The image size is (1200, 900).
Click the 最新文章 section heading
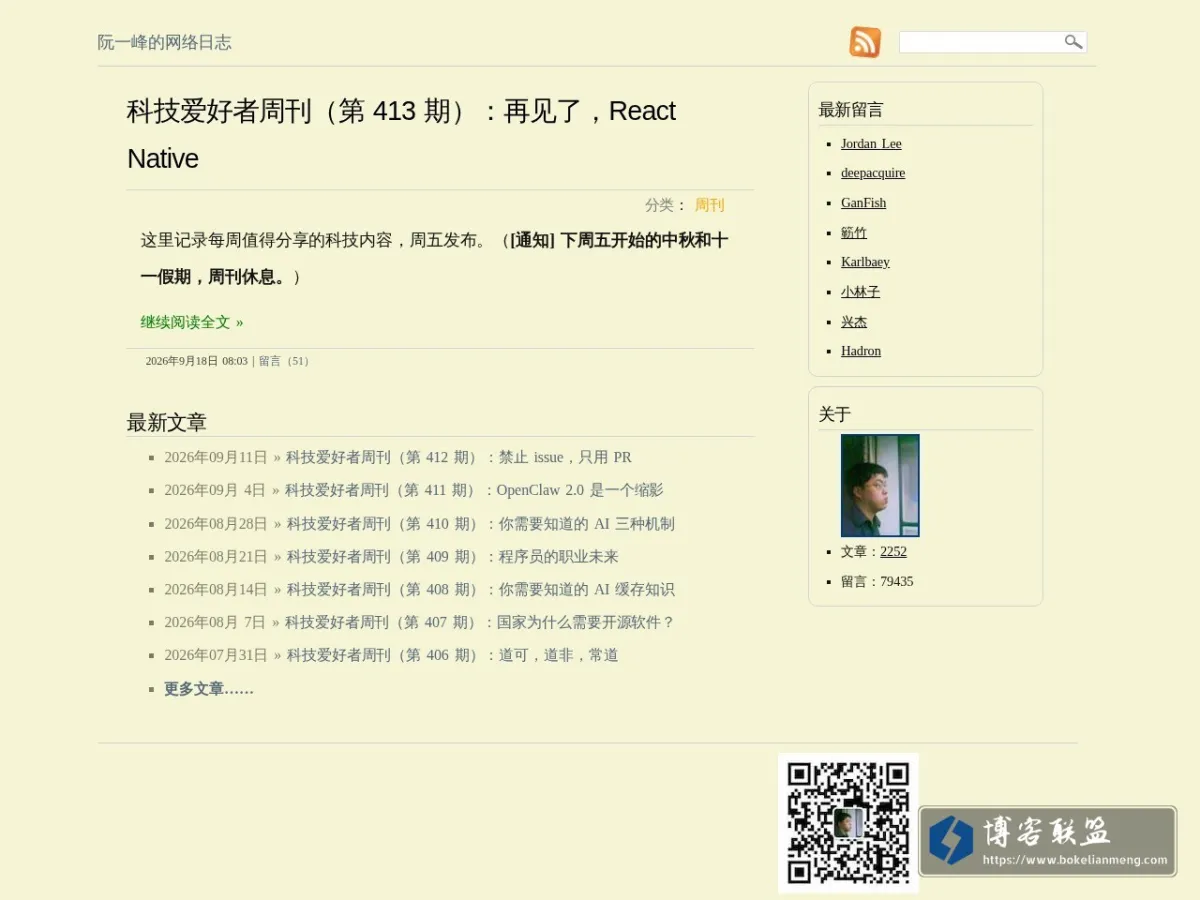pyautogui.click(x=167, y=422)
